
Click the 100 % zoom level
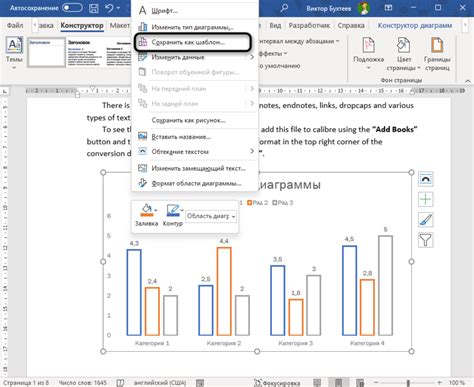click(x=457, y=383)
